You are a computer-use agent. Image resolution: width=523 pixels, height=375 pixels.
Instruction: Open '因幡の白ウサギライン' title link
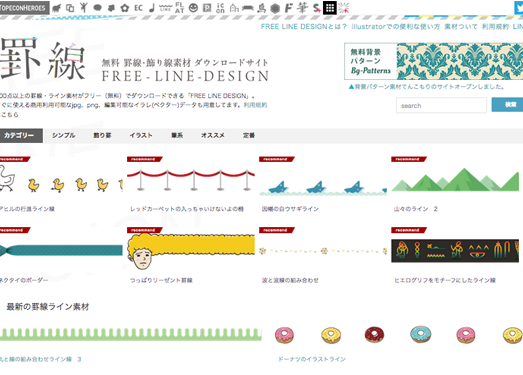pyautogui.click(x=290, y=209)
